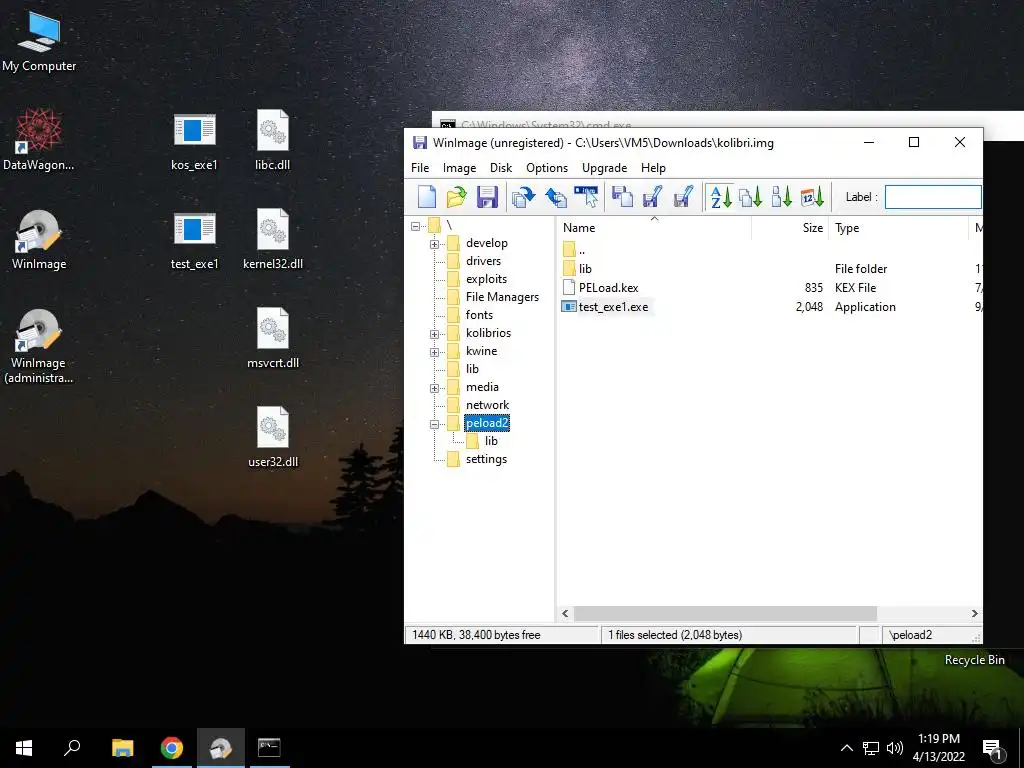
Task: Sort by the Size column header
Action: pyautogui.click(x=790, y=228)
